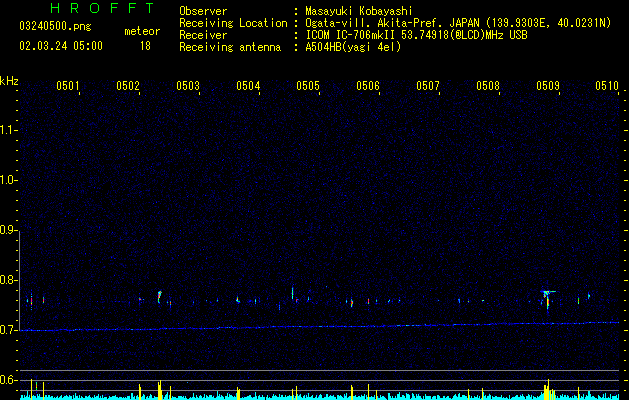The height and width of the screenshot is (400, 629).
Task: Click the meteor count 18
Action: pos(145,46)
